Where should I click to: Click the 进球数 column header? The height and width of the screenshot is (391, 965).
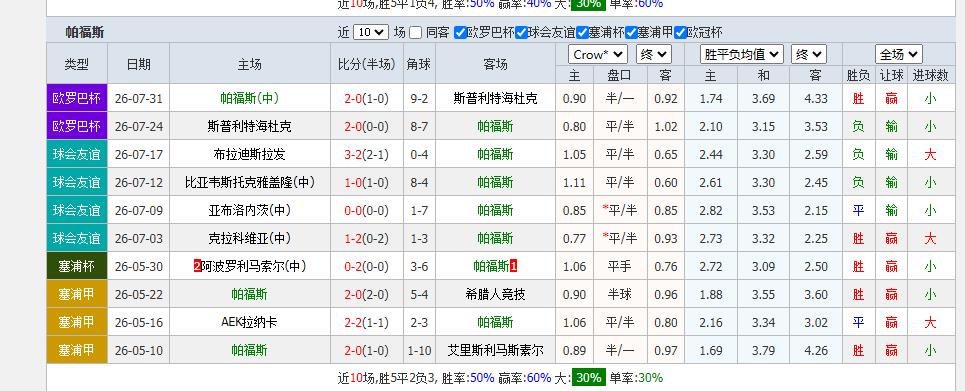(930, 75)
